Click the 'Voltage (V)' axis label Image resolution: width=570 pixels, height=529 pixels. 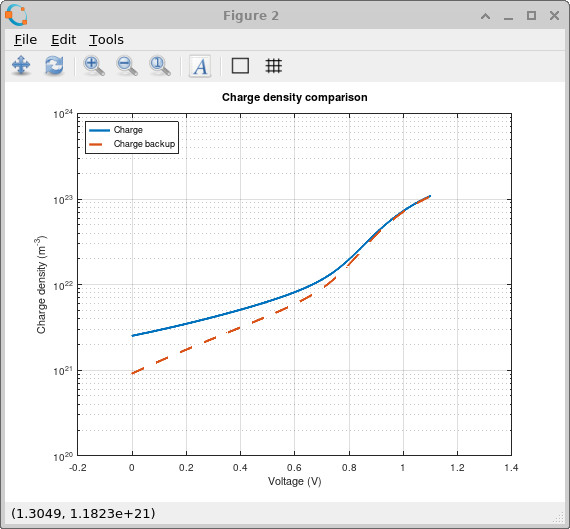[x=294, y=481]
